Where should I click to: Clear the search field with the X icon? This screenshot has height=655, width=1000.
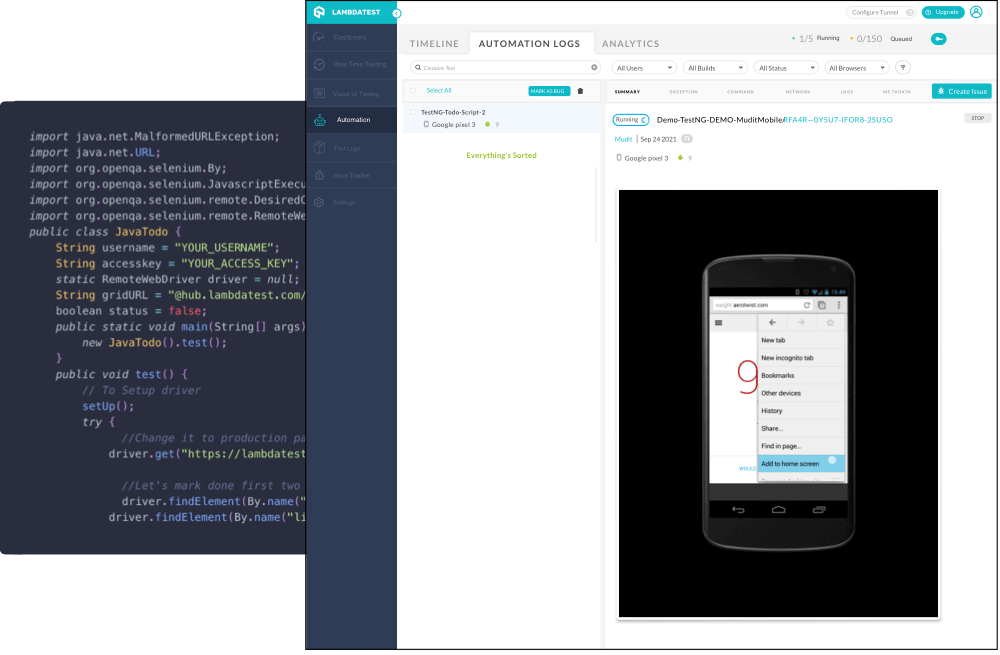[594, 68]
